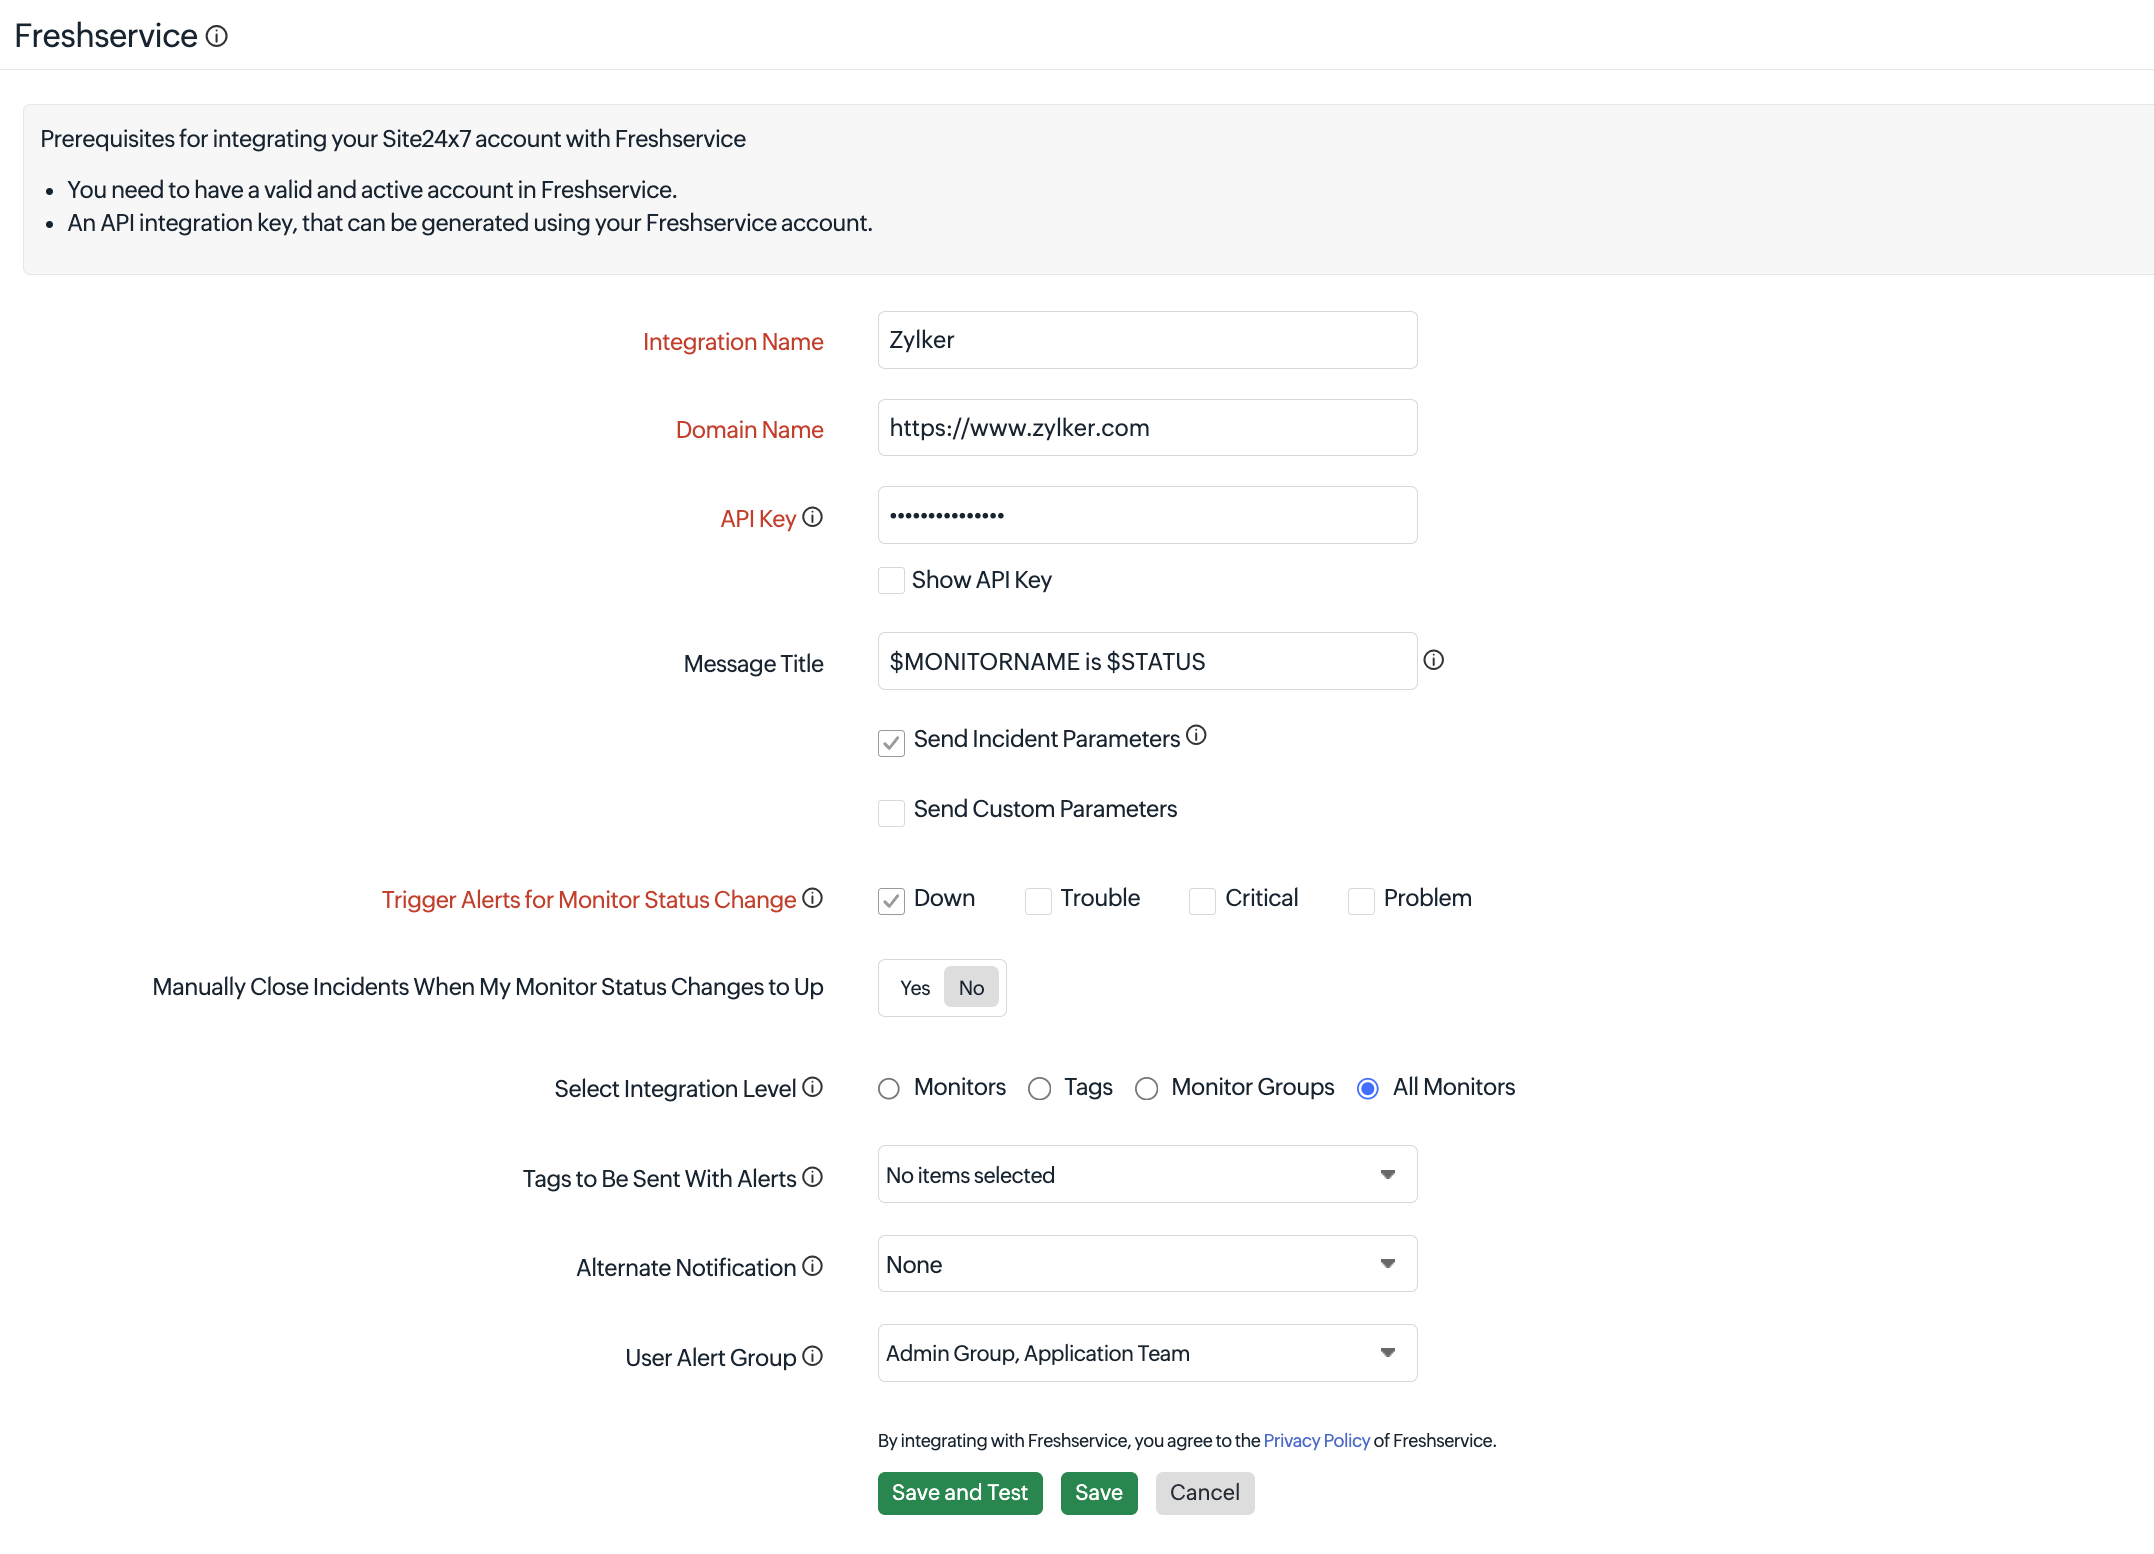
Task: Select Yes for manually closing incidents
Action: coord(915,988)
